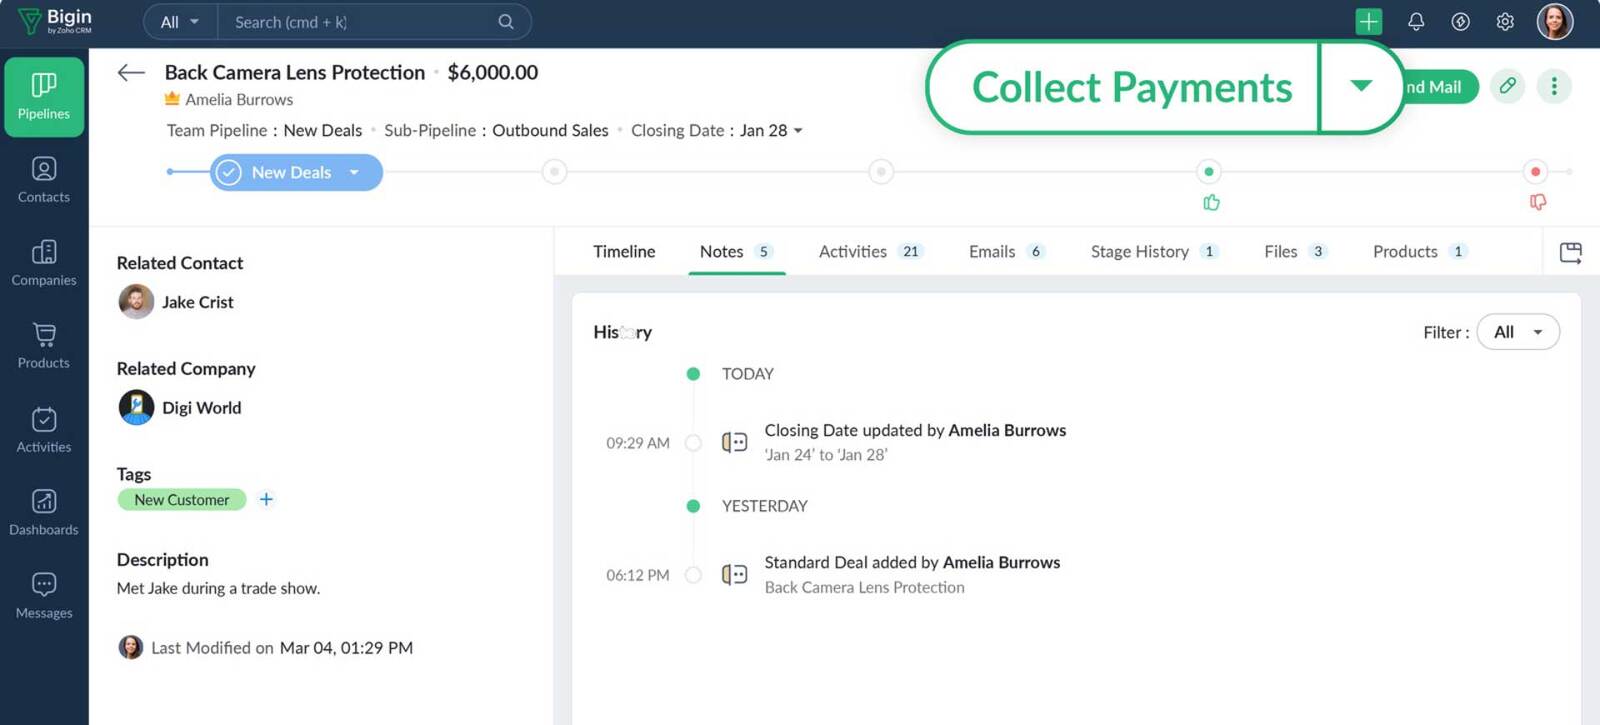Open the Filter All dropdown
This screenshot has height=725, width=1600.
click(1518, 332)
